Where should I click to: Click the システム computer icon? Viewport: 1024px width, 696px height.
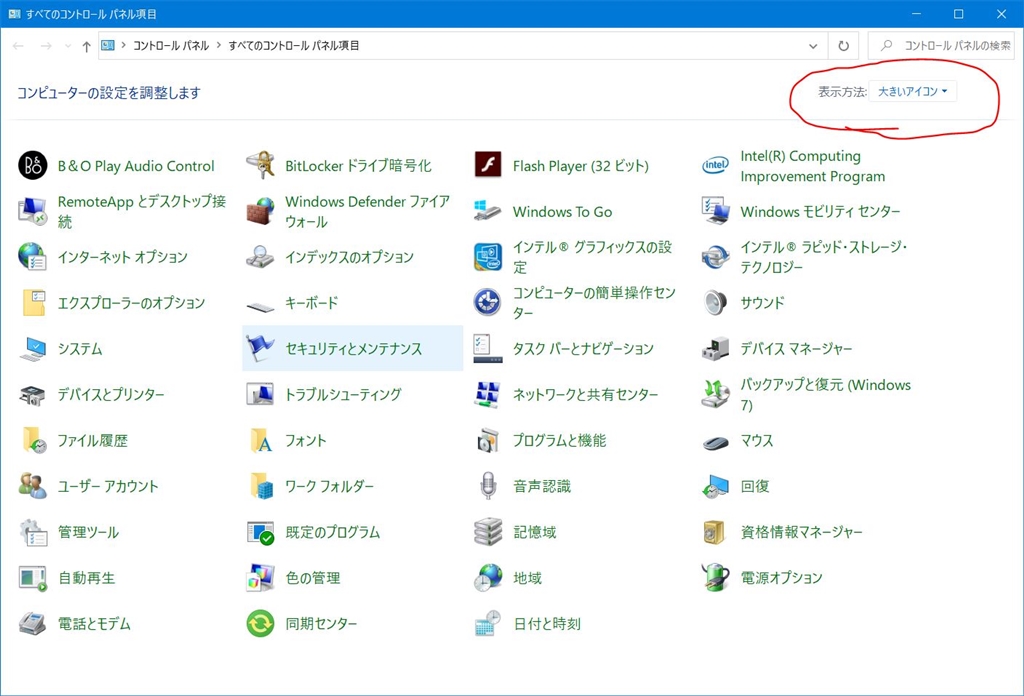click(33, 349)
